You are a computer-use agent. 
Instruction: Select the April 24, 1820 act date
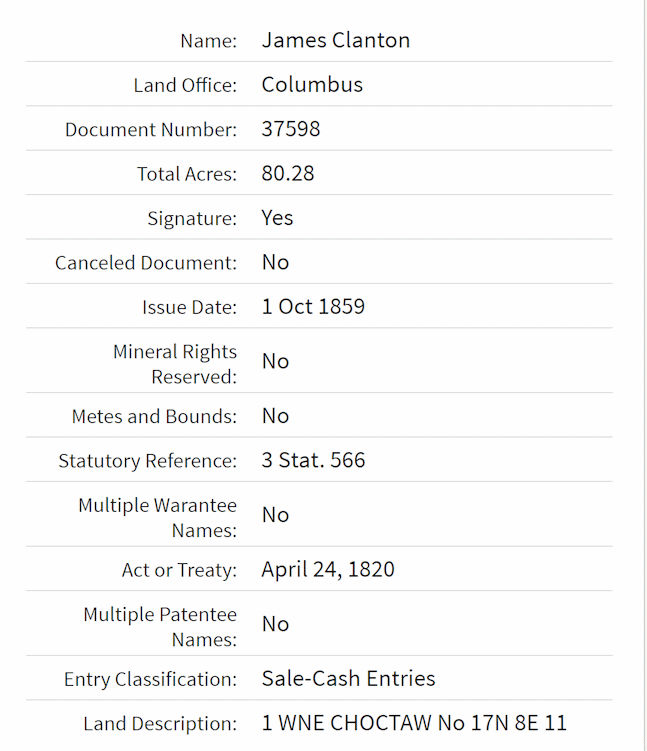pos(328,569)
